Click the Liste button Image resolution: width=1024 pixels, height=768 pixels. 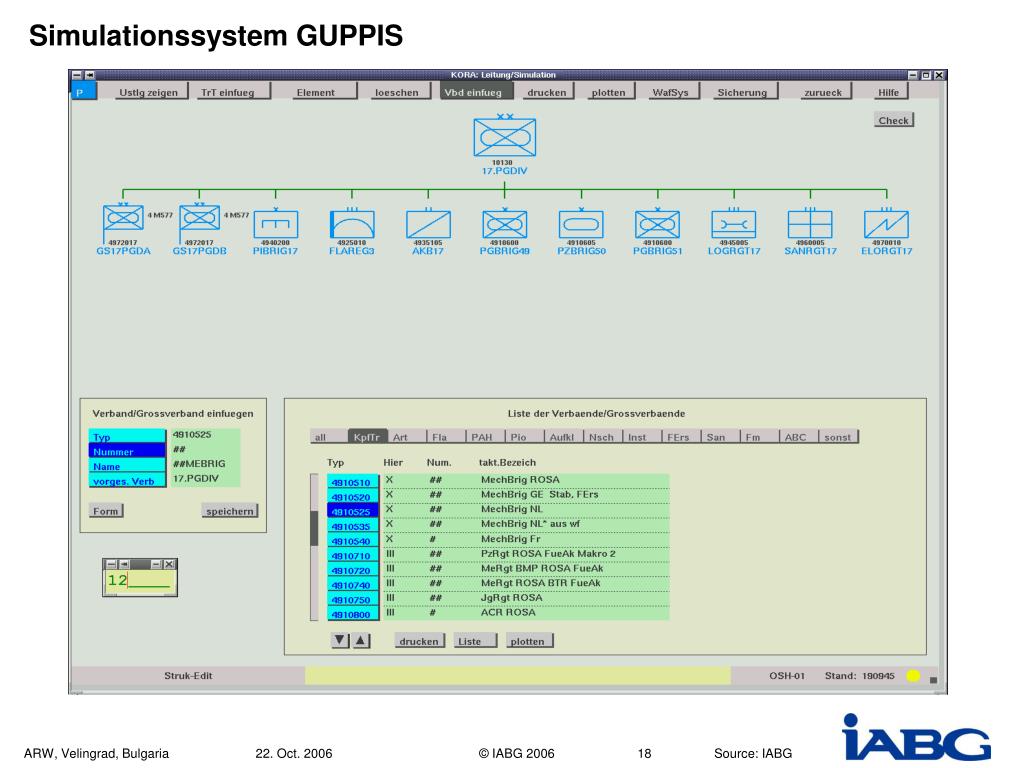[475, 641]
